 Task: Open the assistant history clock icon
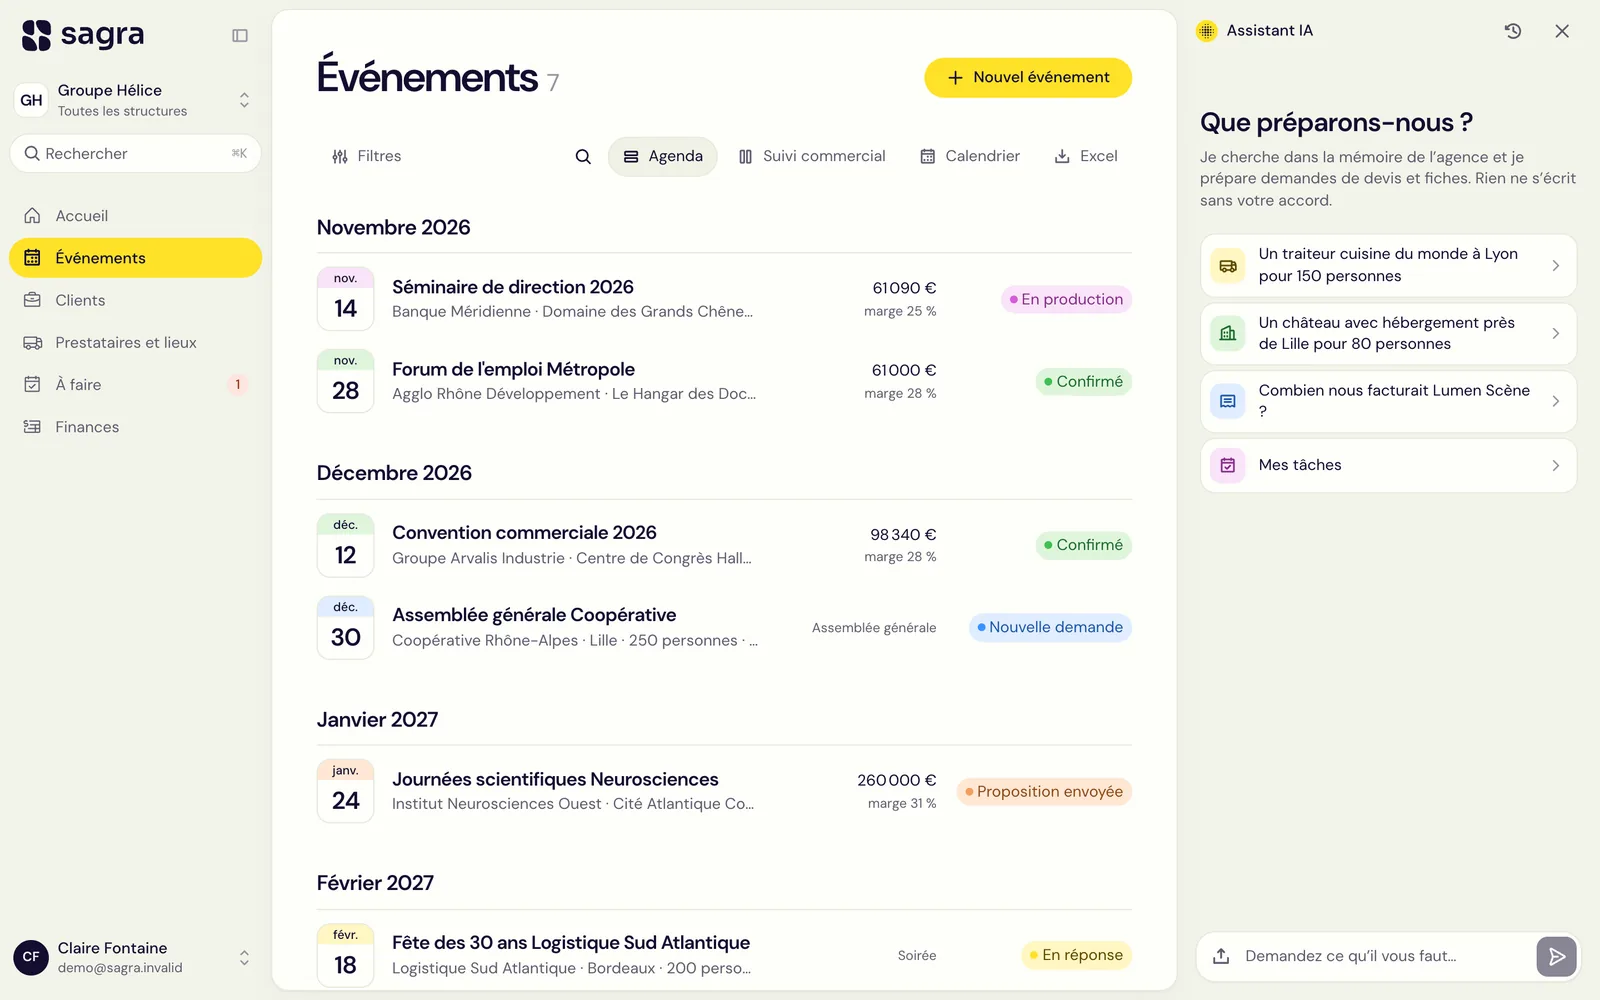coord(1513,31)
